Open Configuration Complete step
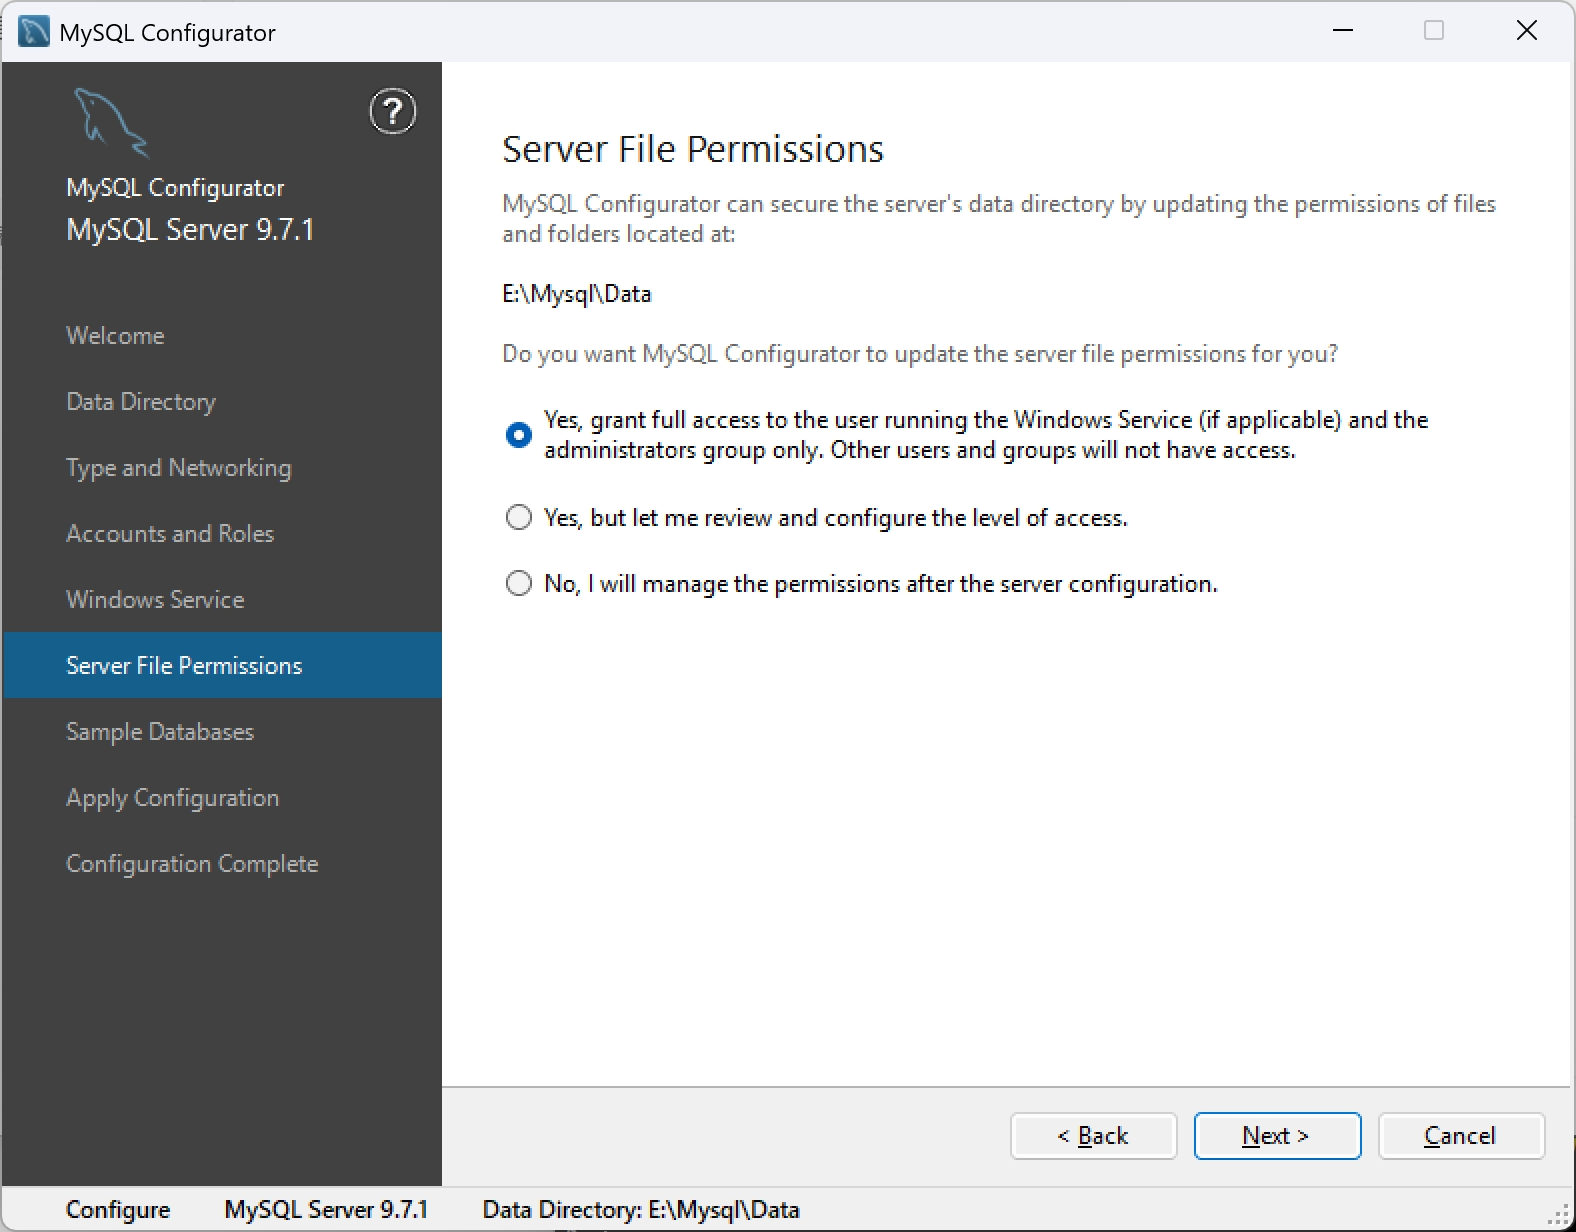 point(192,864)
